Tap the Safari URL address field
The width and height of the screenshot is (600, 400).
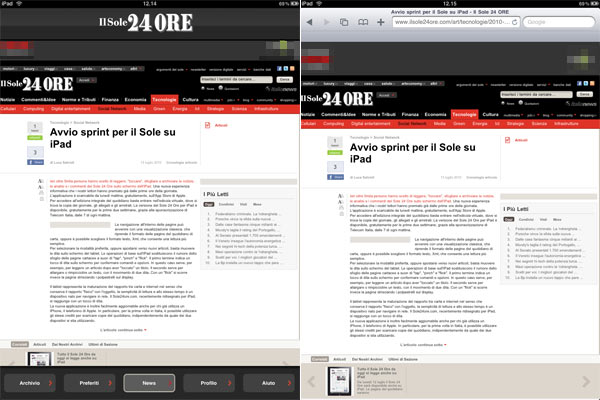[x=448, y=21]
